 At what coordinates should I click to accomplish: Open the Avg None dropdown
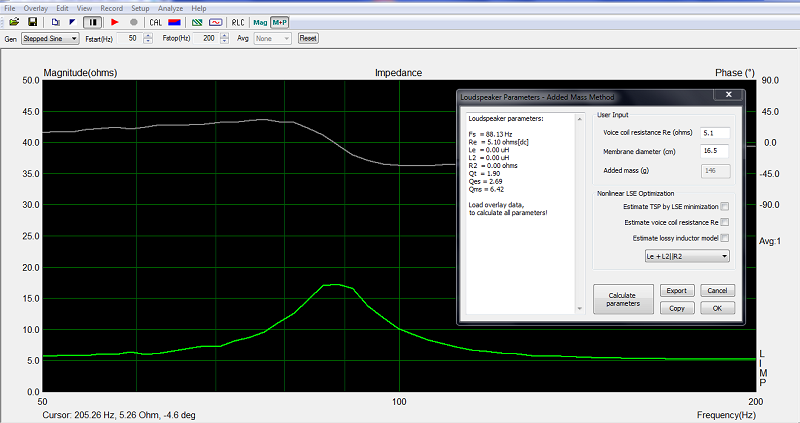click(x=272, y=39)
